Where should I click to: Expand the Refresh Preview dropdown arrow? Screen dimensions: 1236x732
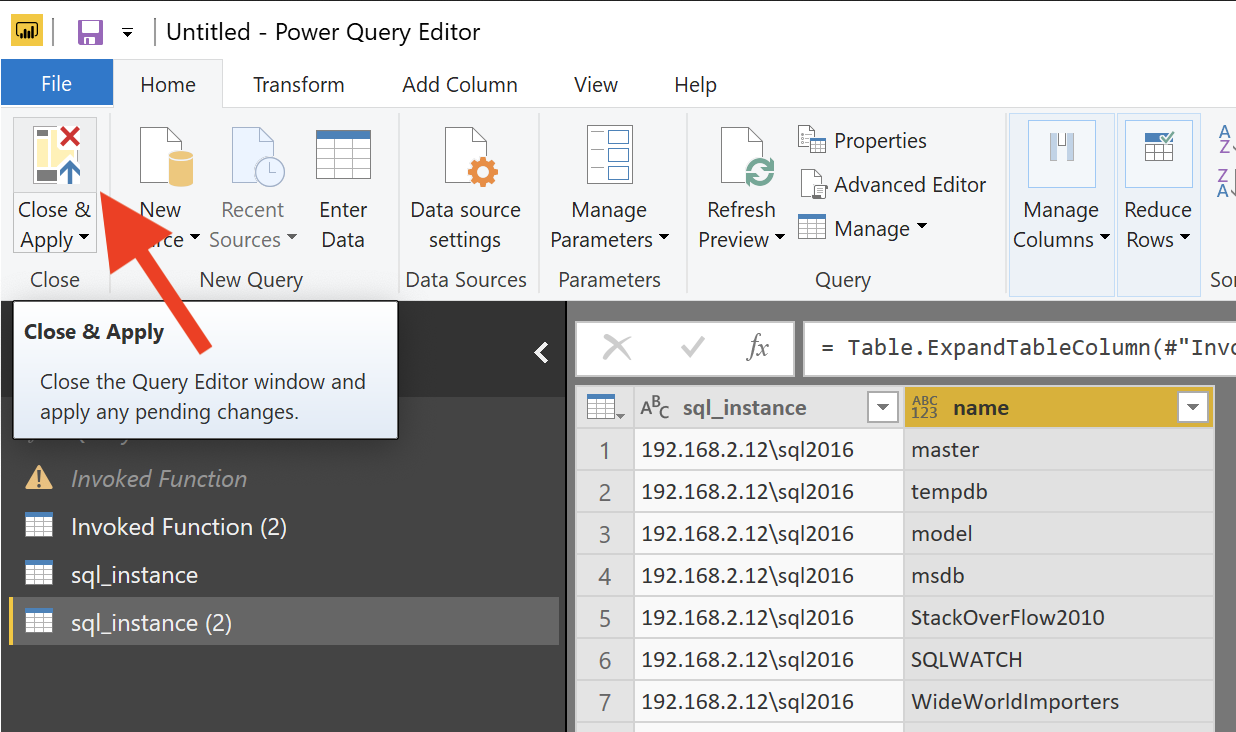coord(779,239)
